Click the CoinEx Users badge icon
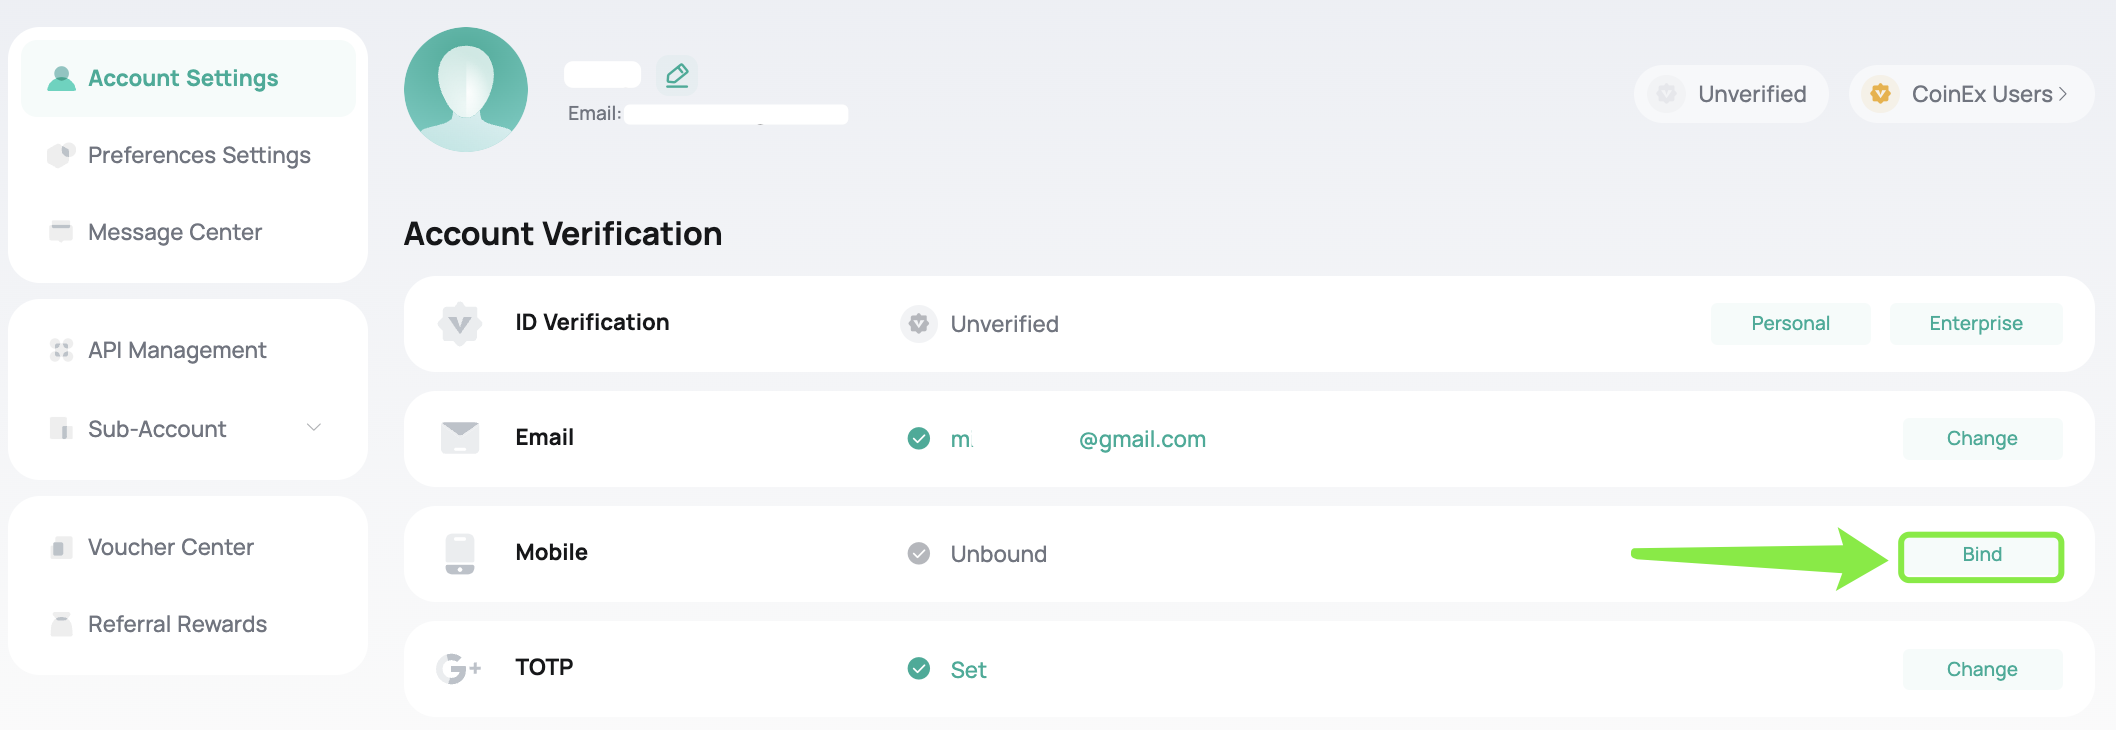This screenshot has height=730, width=2116. pyautogui.click(x=1880, y=94)
